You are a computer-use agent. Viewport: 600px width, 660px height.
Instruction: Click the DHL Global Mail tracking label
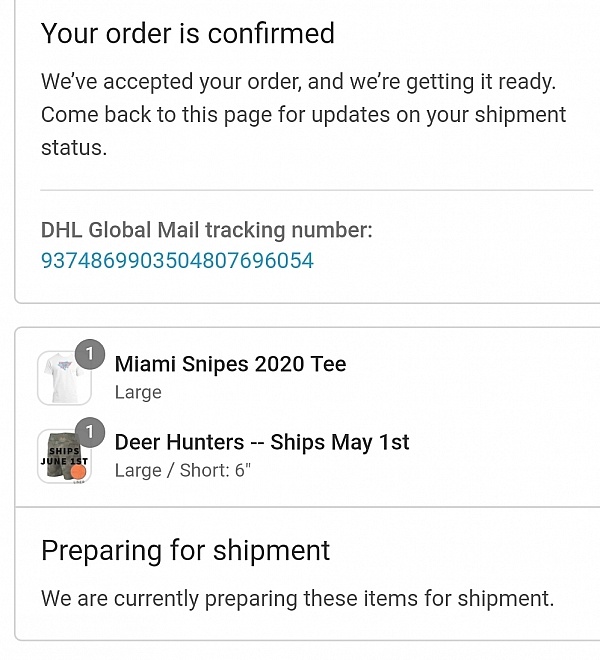[206, 230]
